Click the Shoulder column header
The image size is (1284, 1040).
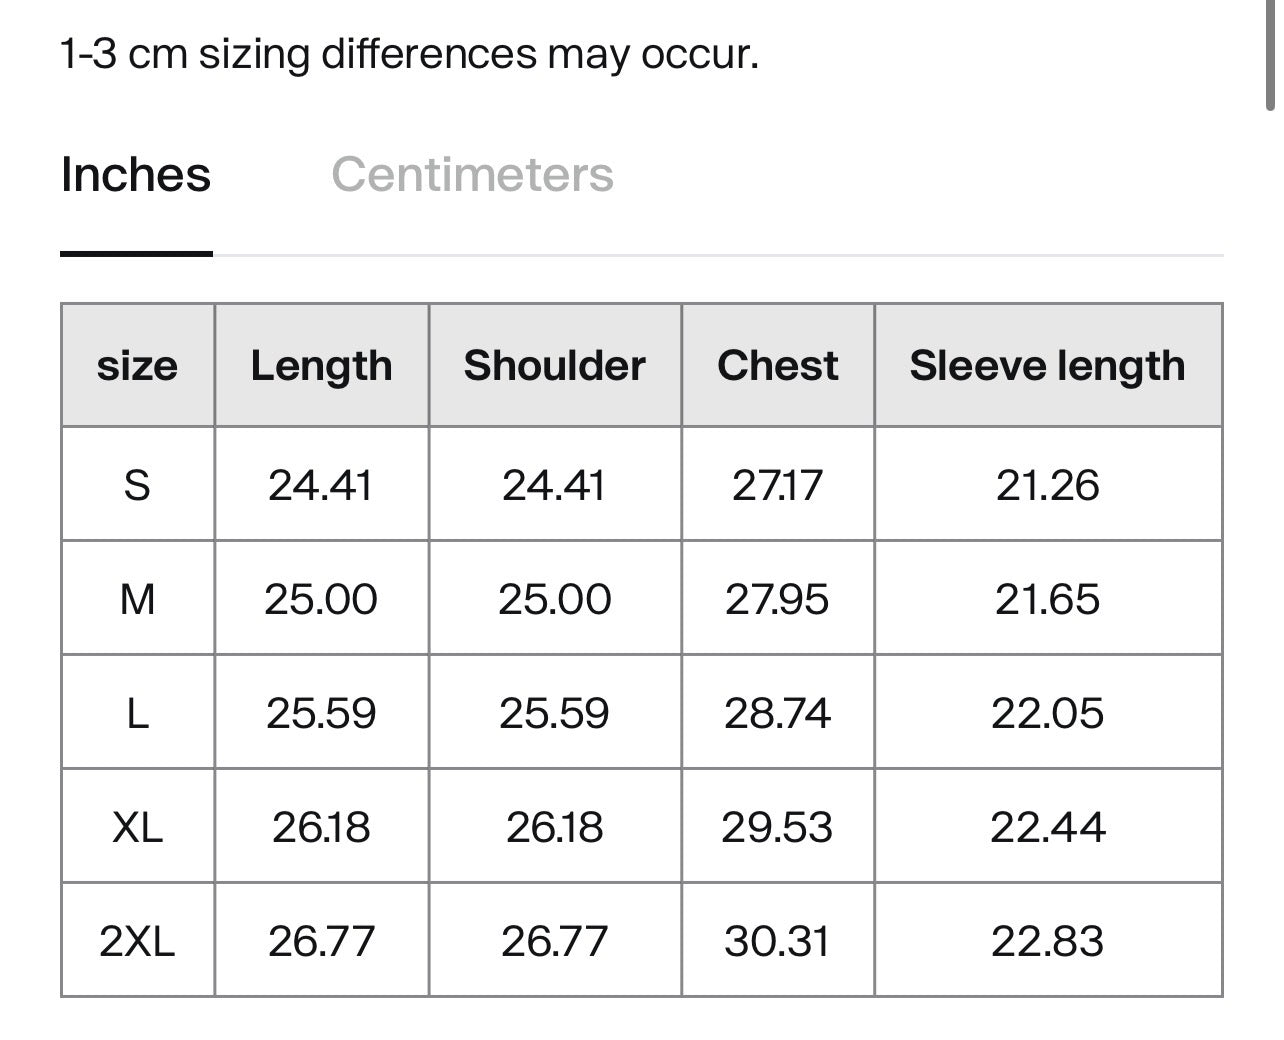coord(555,366)
